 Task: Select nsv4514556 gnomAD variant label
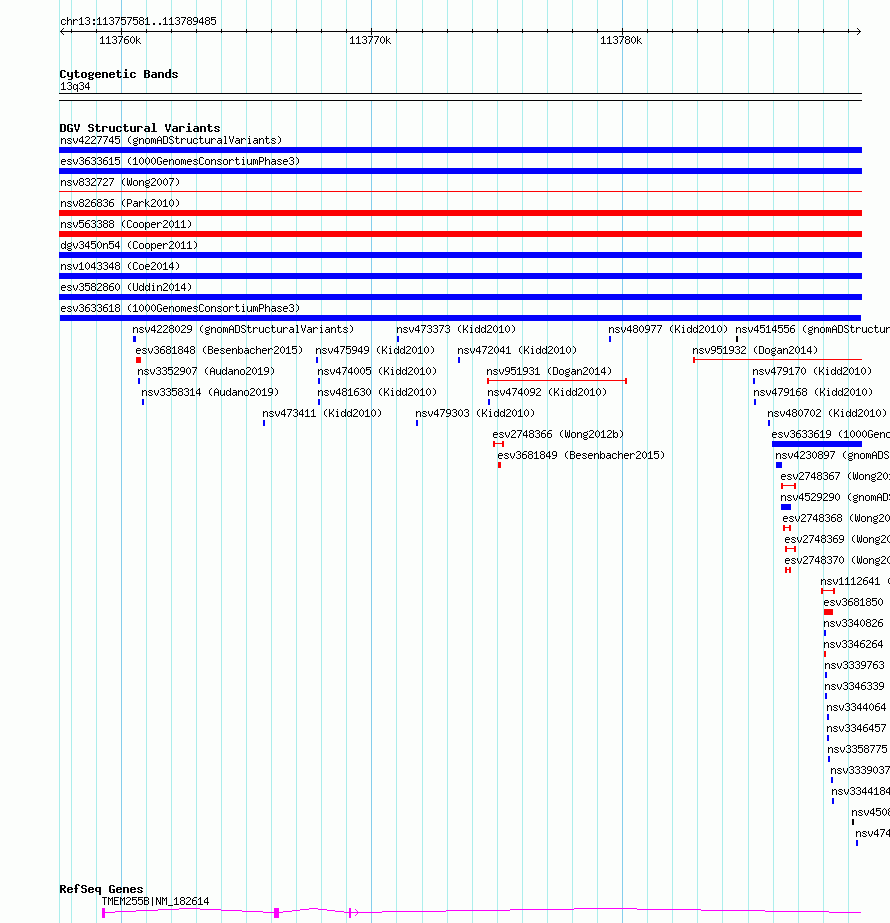click(812, 329)
